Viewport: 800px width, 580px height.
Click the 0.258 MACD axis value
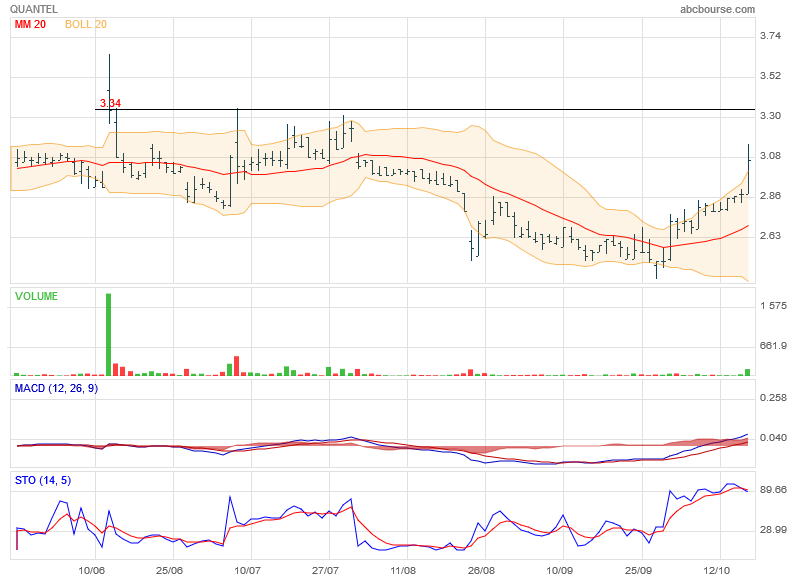click(773, 398)
